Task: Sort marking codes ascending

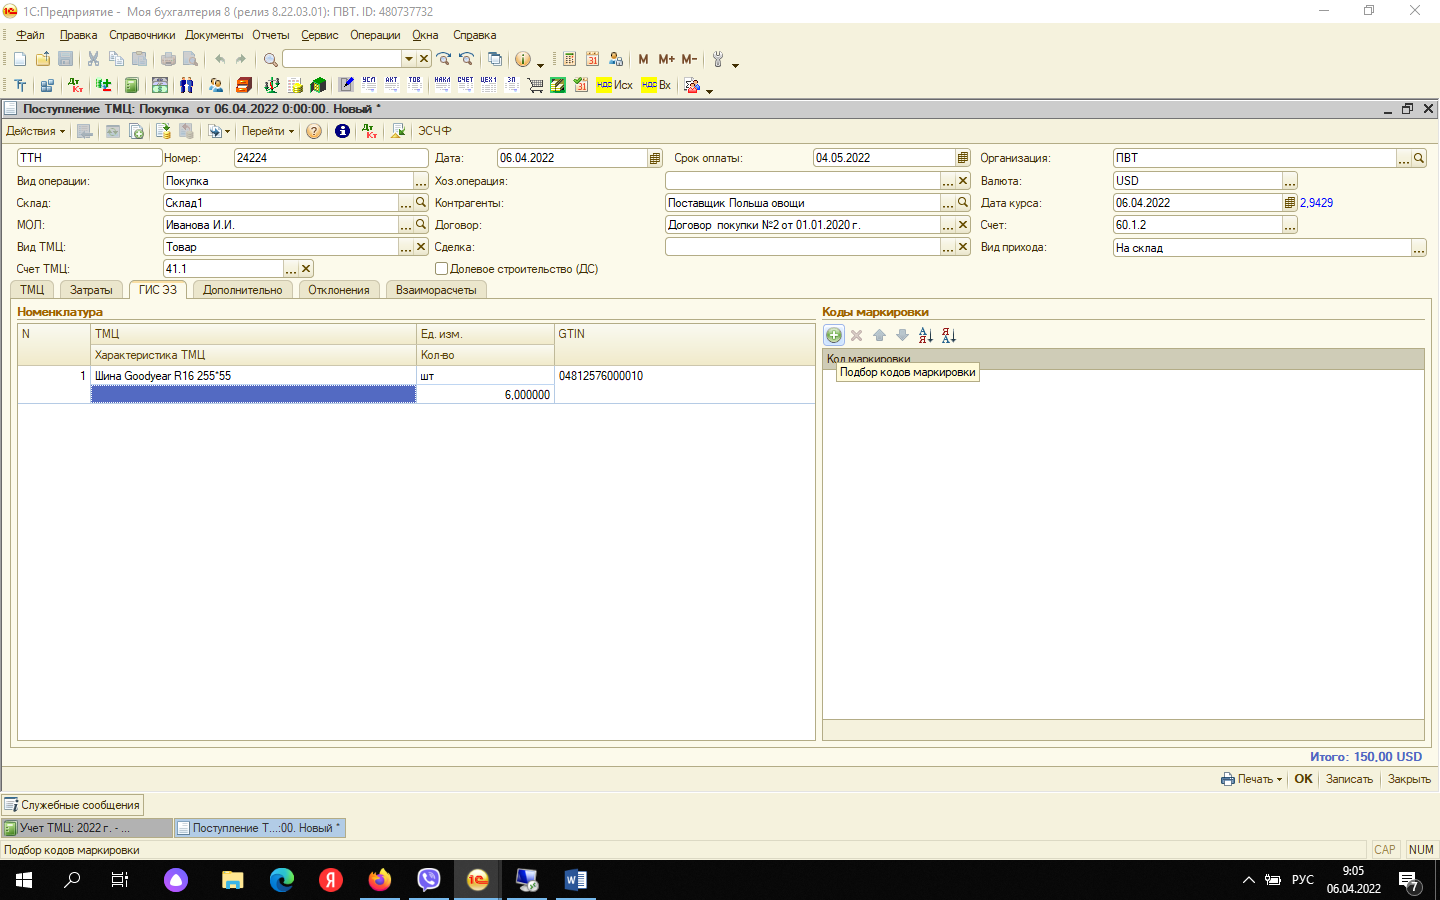Action: [925, 336]
